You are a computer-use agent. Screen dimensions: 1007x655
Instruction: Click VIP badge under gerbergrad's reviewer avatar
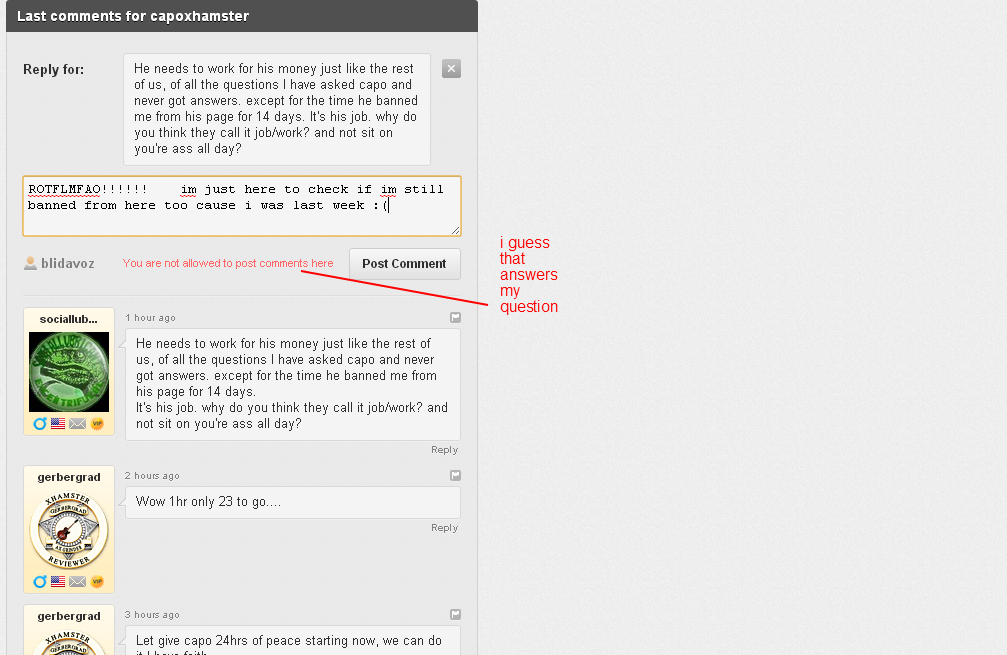coord(97,582)
